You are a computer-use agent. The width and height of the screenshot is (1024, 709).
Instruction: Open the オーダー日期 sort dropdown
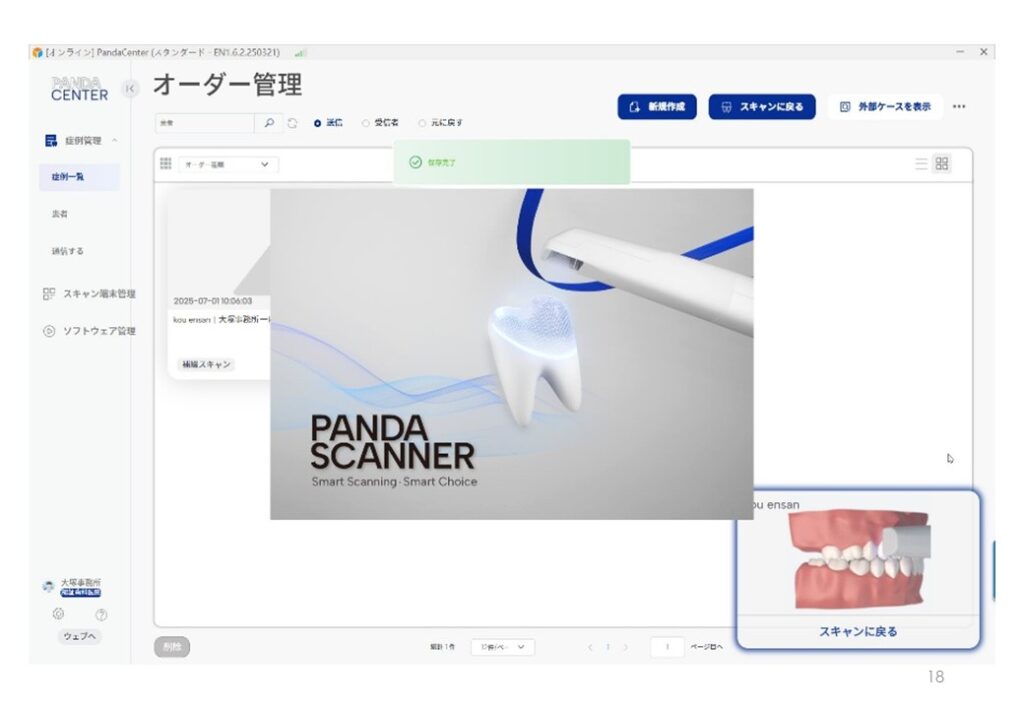click(x=228, y=164)
